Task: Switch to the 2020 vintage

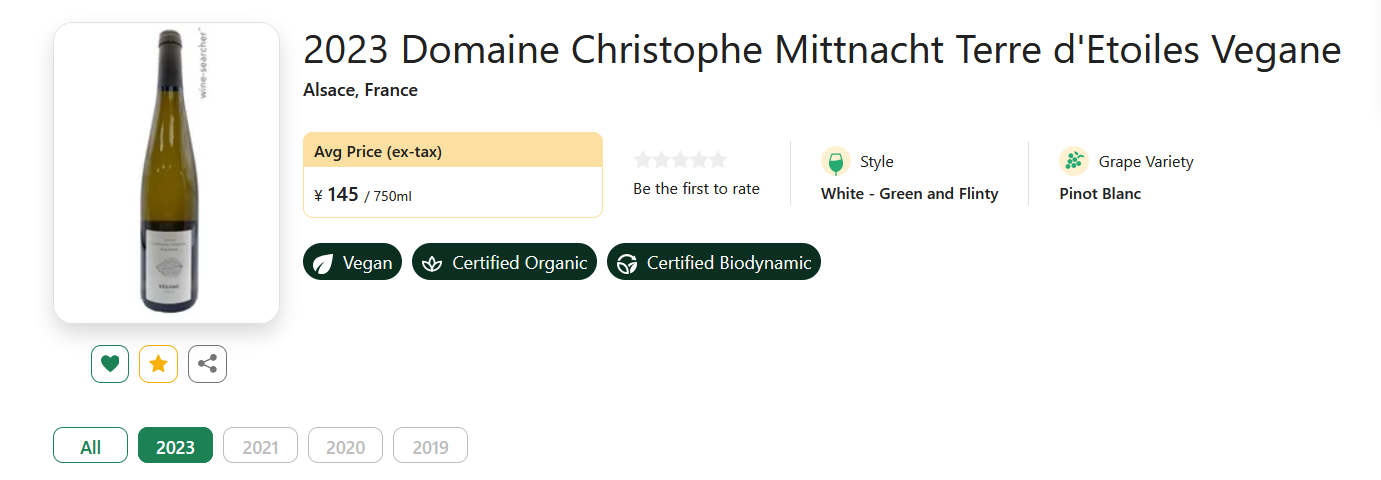Action: (345, 446)
